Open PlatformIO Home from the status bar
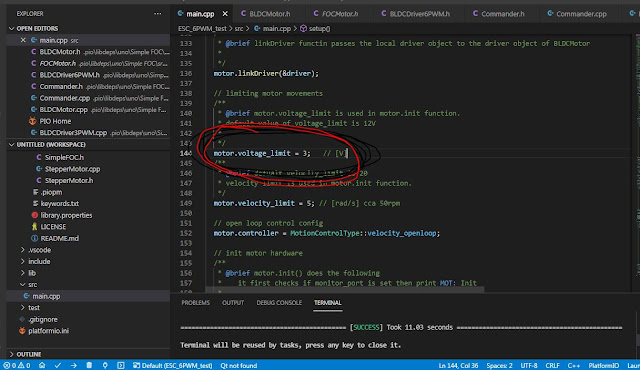 click(42, 366)
